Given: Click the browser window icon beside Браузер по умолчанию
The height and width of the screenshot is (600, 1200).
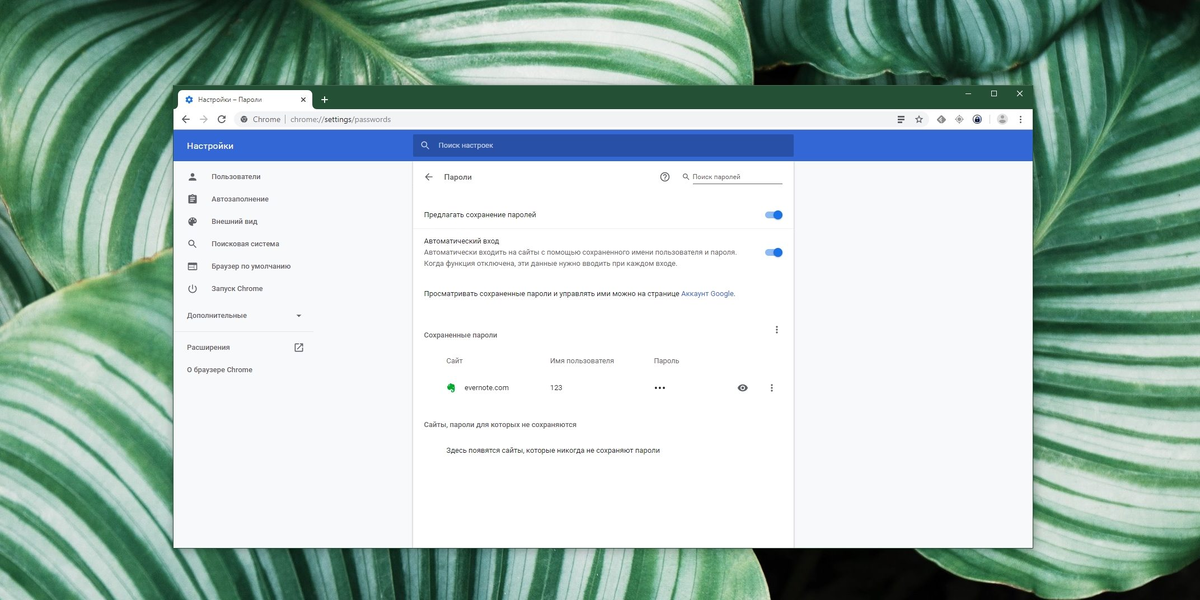Looking at the screenshot, I should click(x=192, y=266).
